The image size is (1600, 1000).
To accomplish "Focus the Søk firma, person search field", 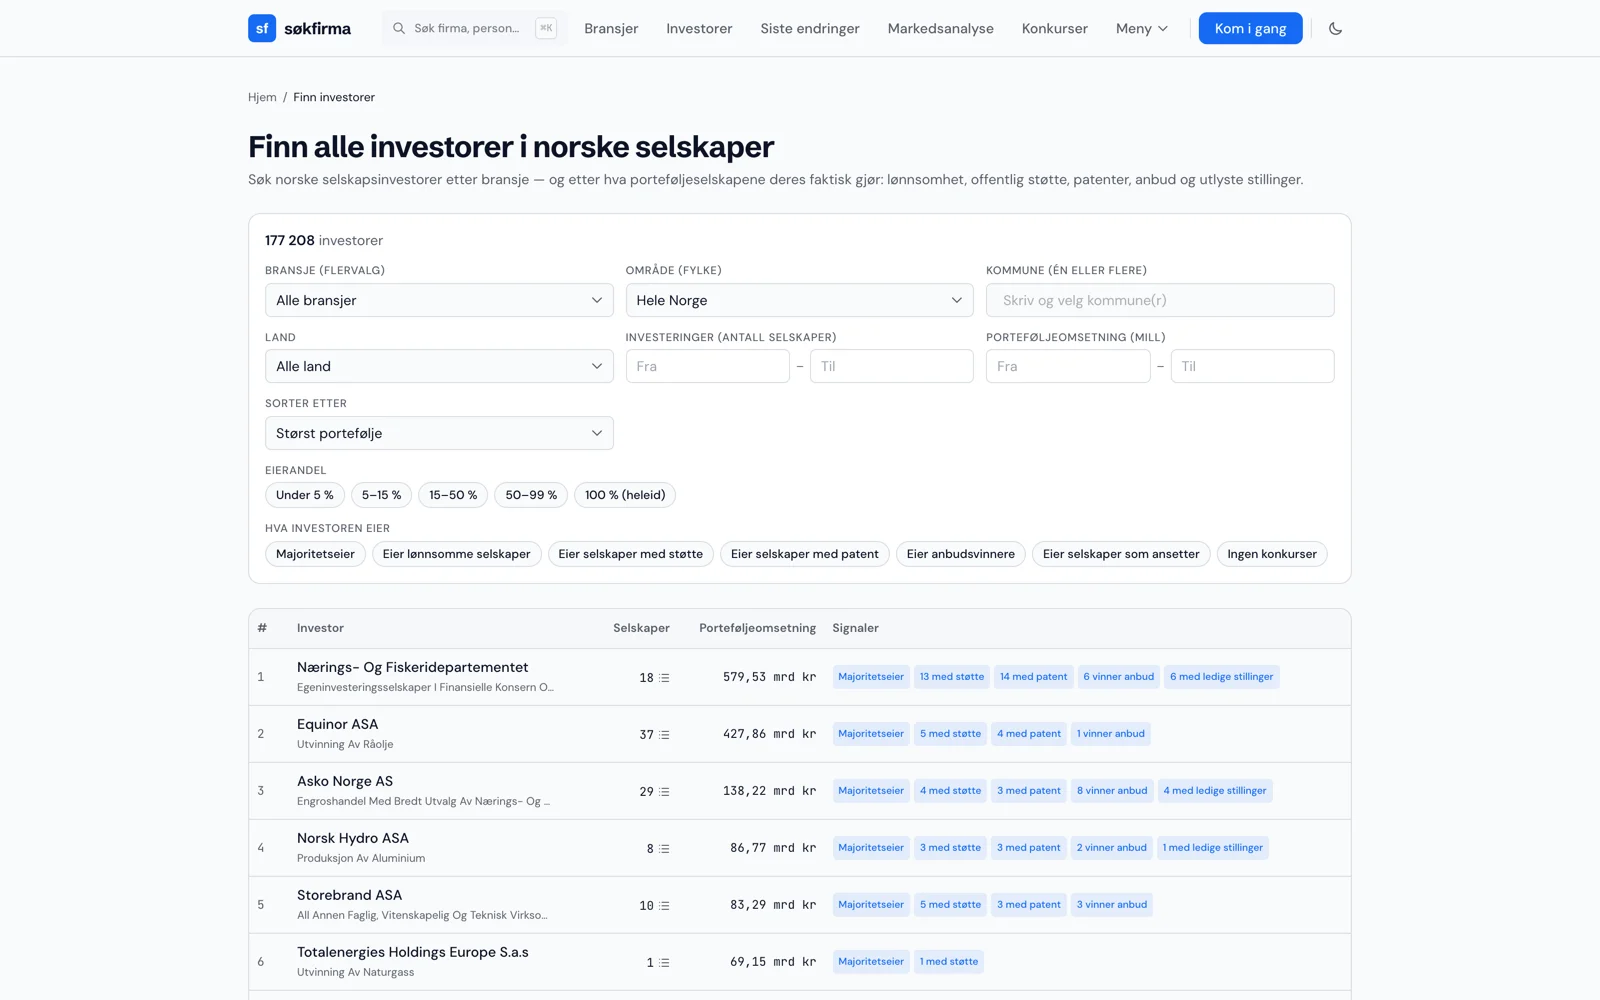I will point(474,28).
